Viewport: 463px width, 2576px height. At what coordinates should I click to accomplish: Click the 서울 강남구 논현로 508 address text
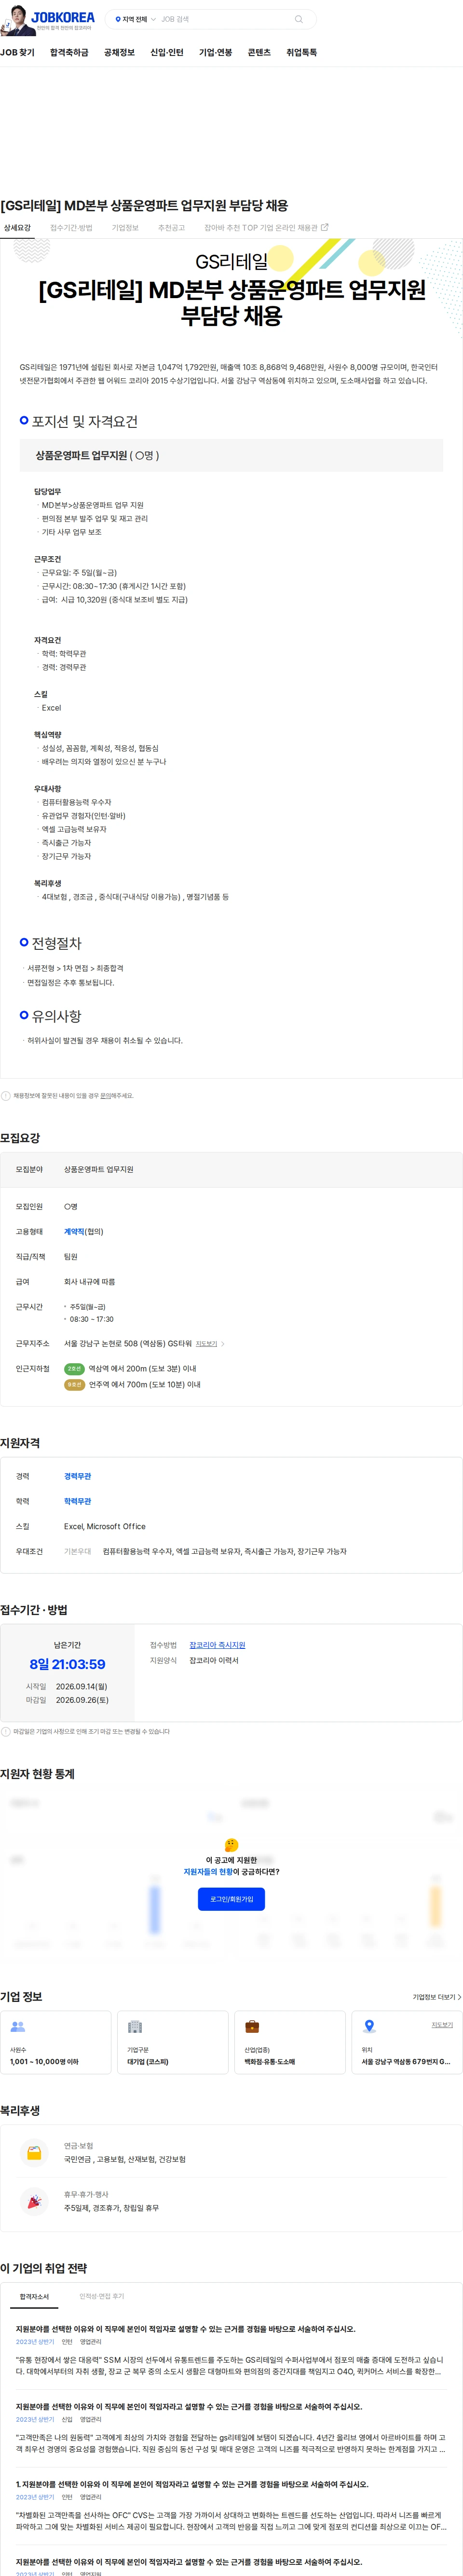[x=128, y=1343]
